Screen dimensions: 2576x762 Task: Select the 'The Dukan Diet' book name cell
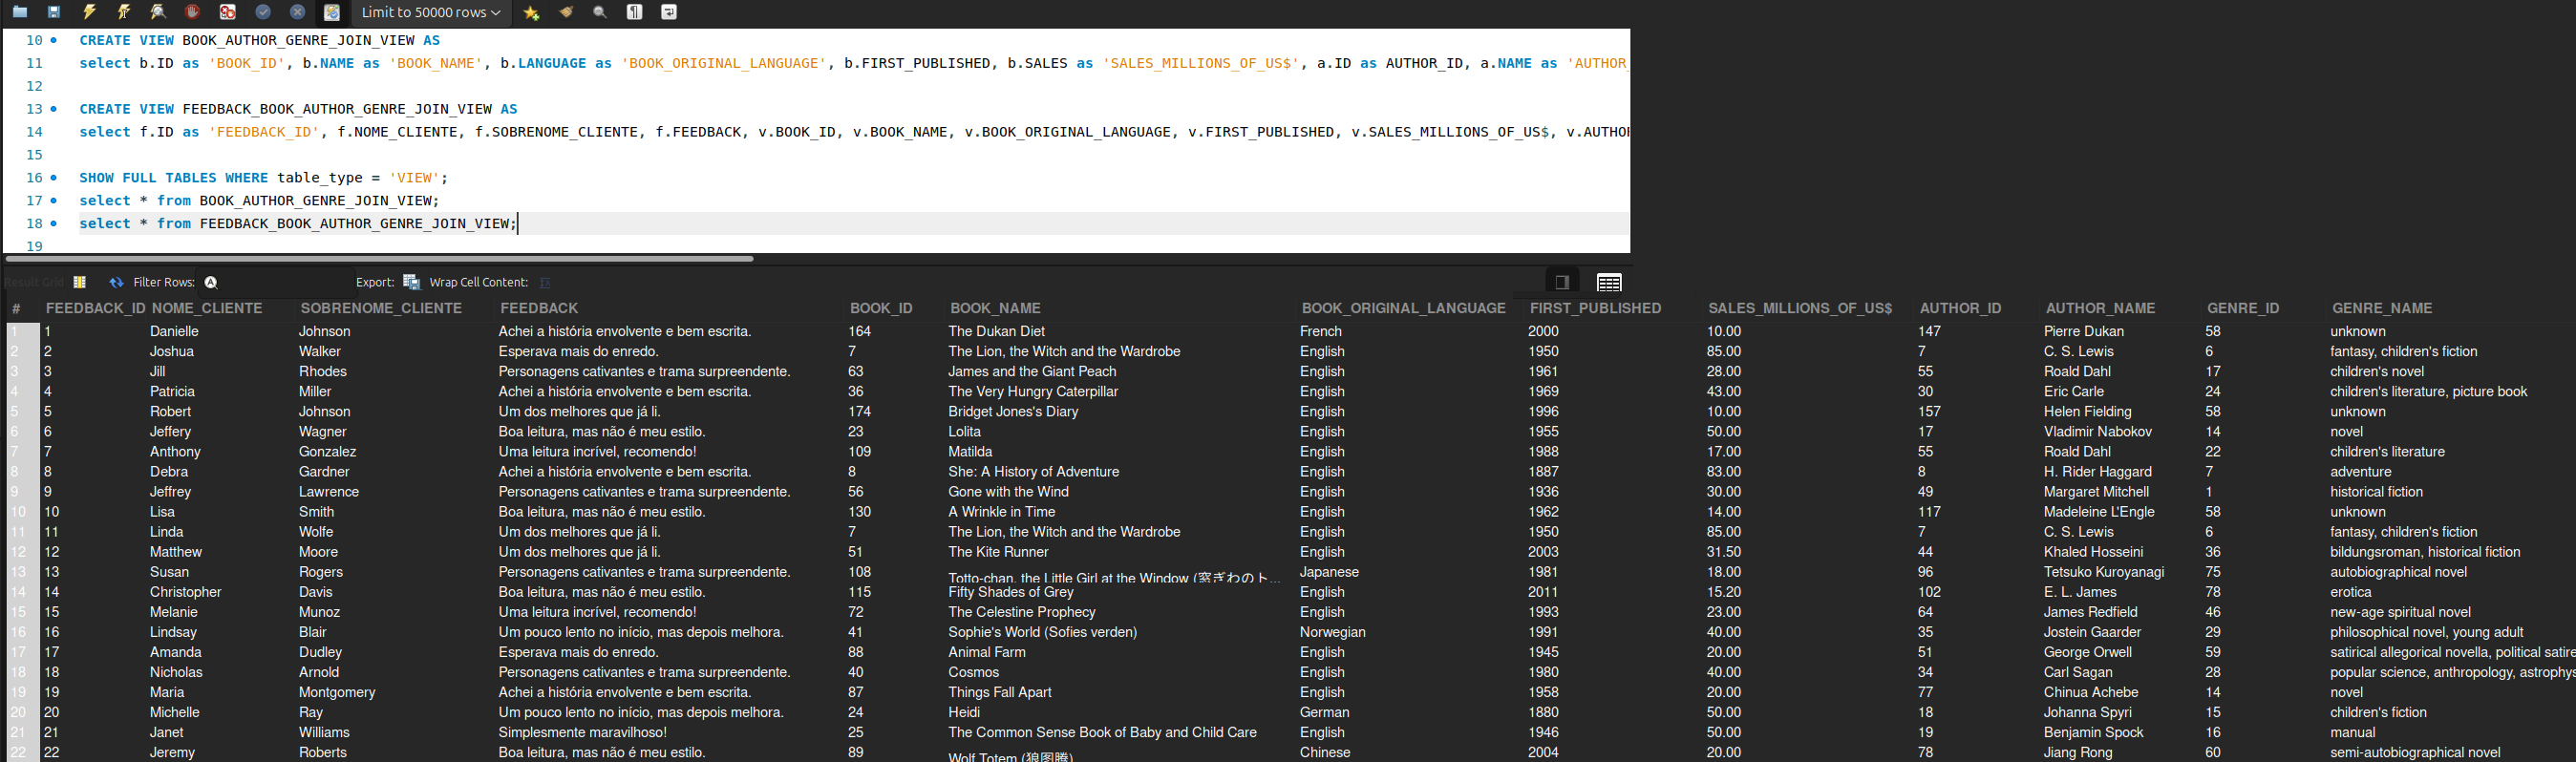pos(997,331)
